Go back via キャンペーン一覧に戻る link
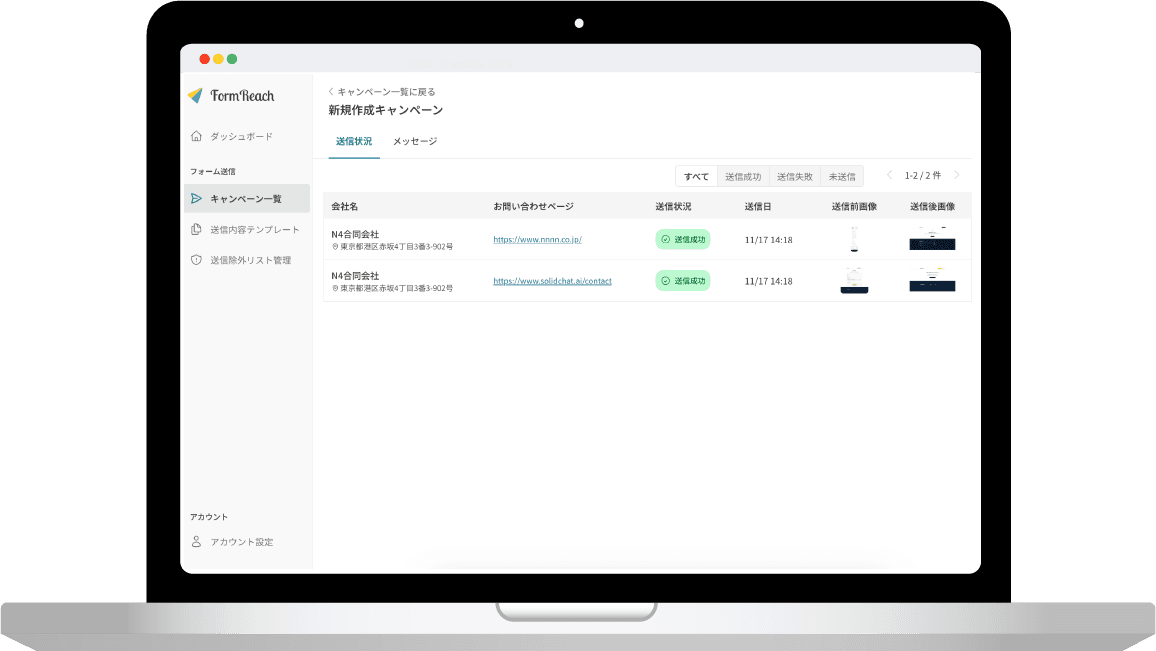The height and width of the screenshot is (651, 1156). click(x=382, y=92)
